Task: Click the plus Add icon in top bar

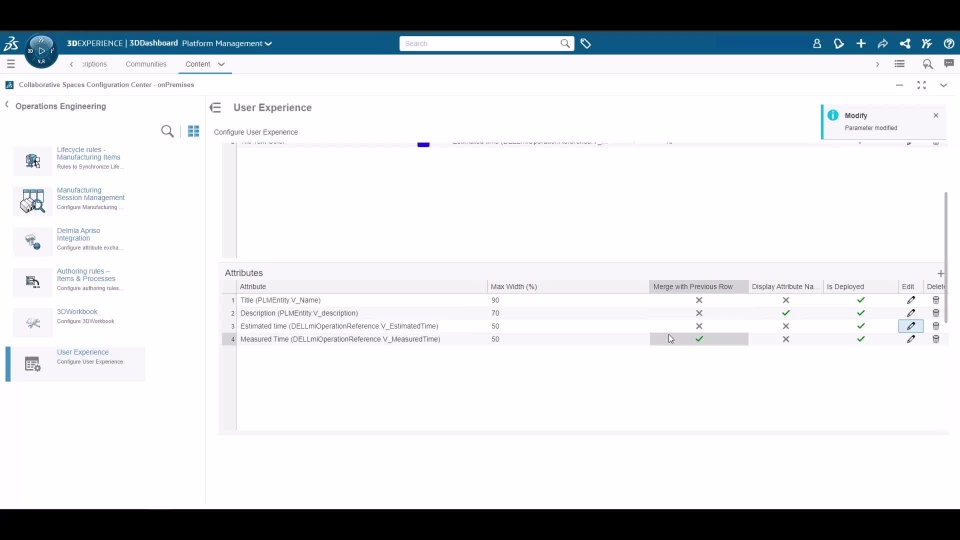Action: coord(861,43)
